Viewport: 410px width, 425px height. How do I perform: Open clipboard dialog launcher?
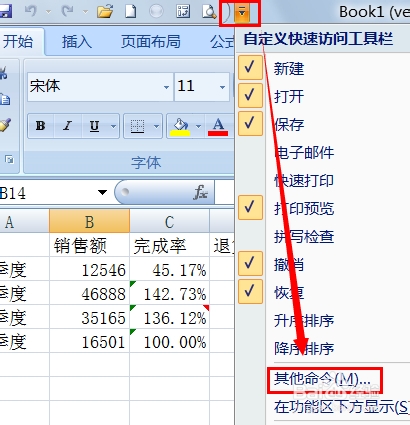[x=9, y=160]
